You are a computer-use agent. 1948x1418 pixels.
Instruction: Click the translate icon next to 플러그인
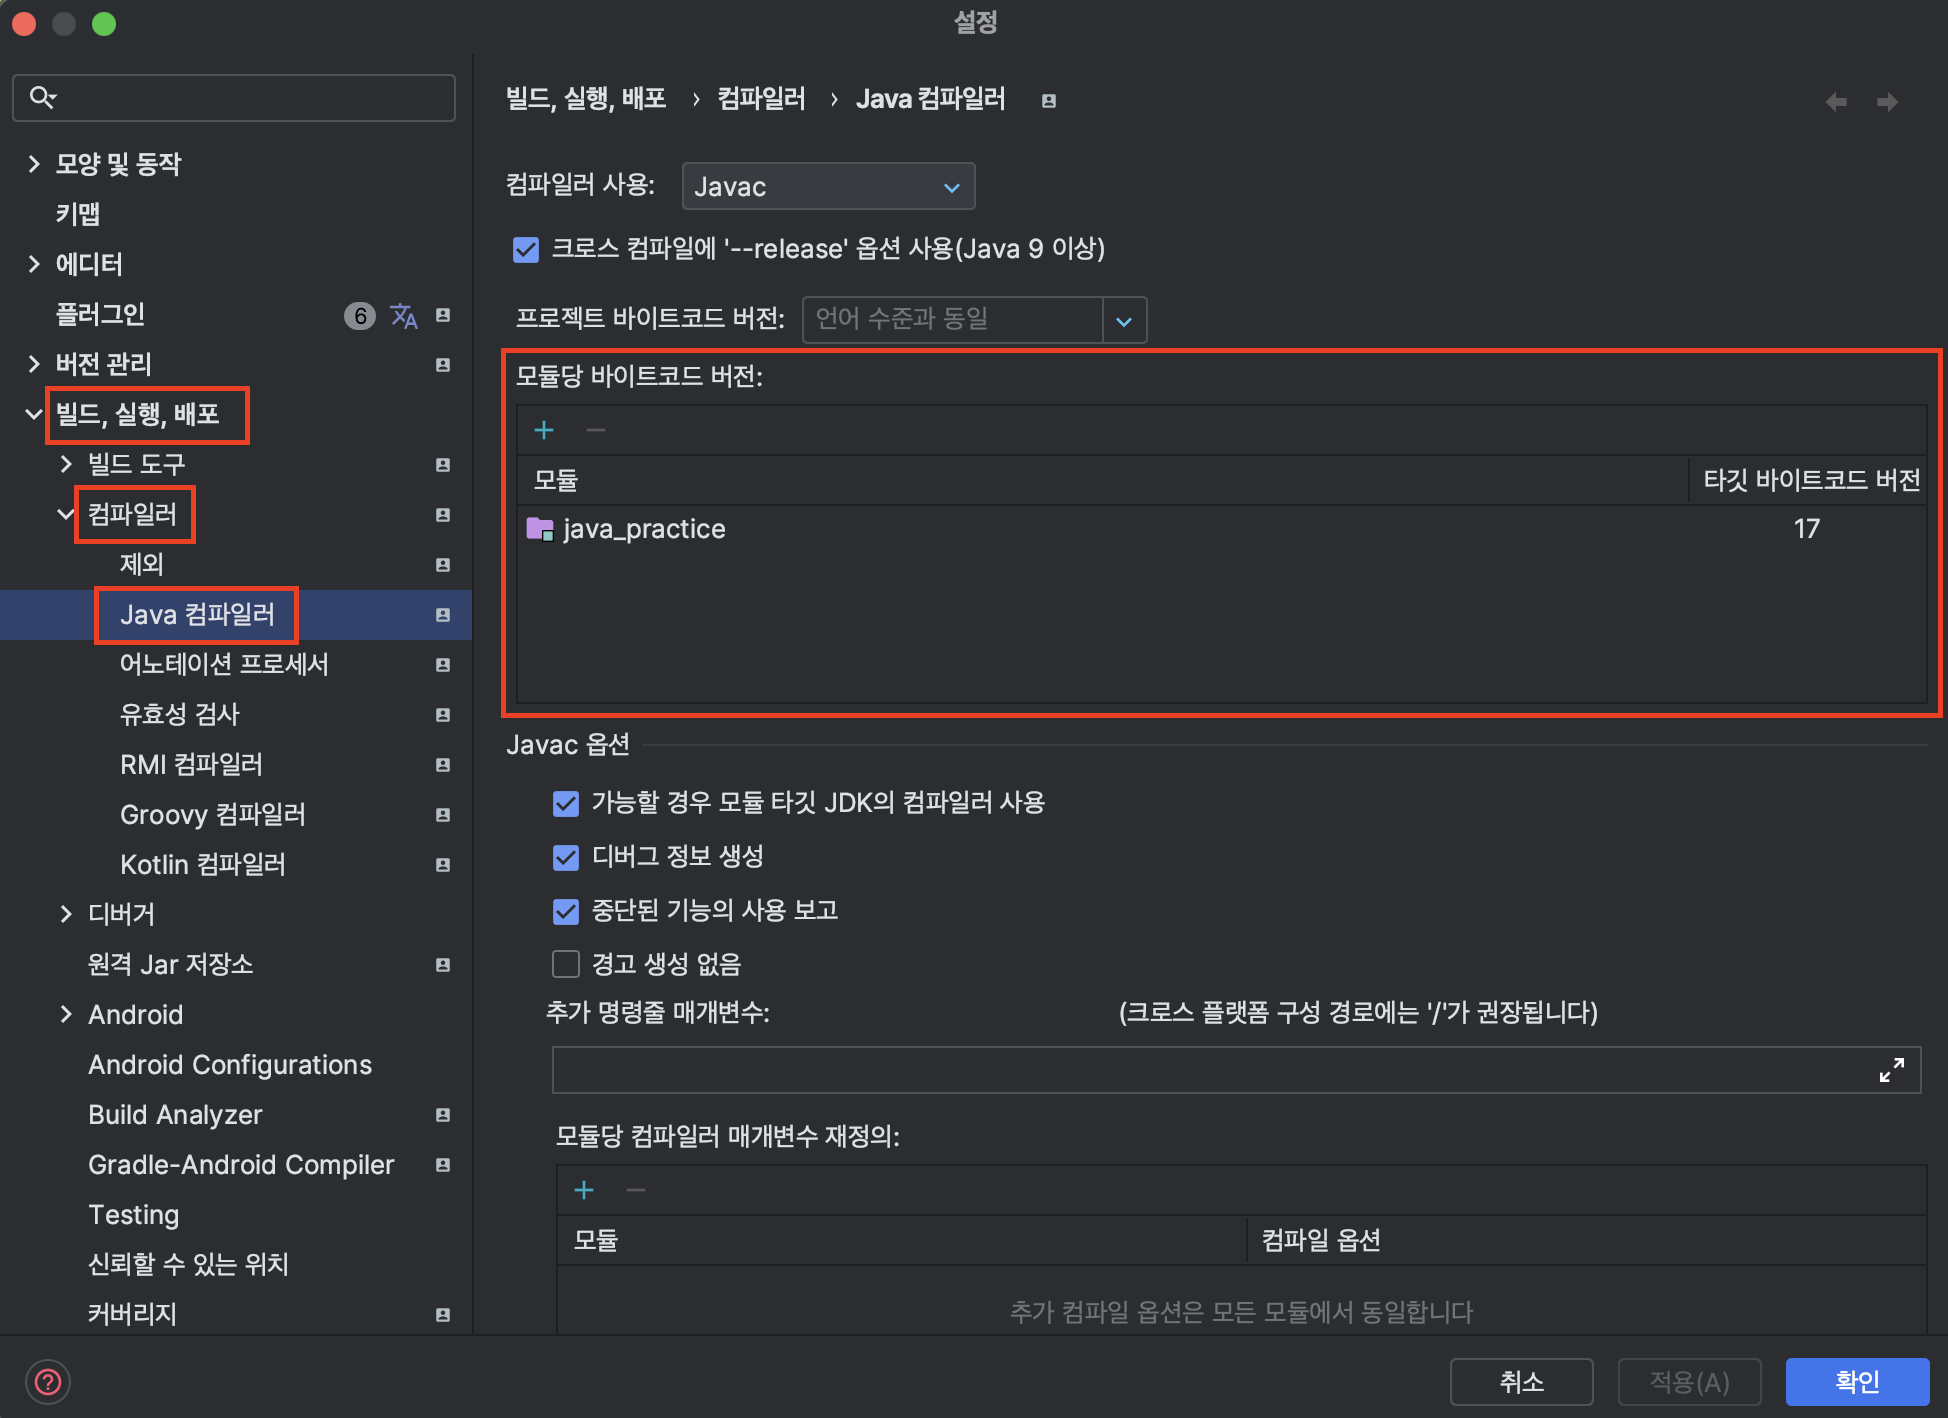pos(404,316)
